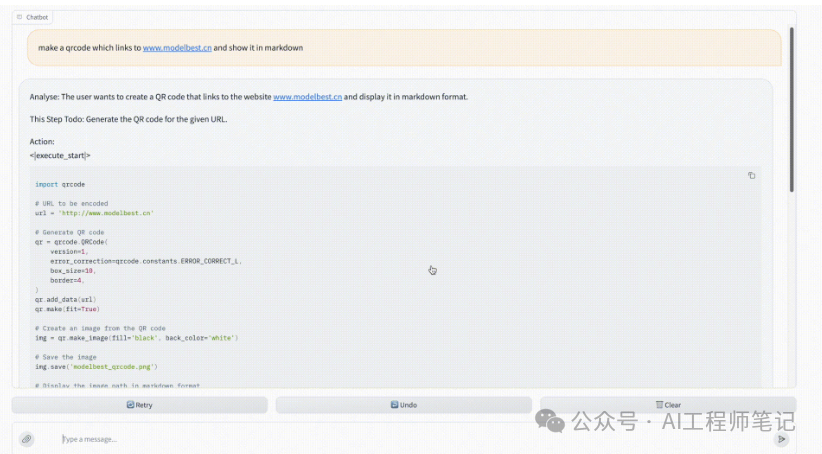Open www.modelbest.cn link in user message

[176, 48]
